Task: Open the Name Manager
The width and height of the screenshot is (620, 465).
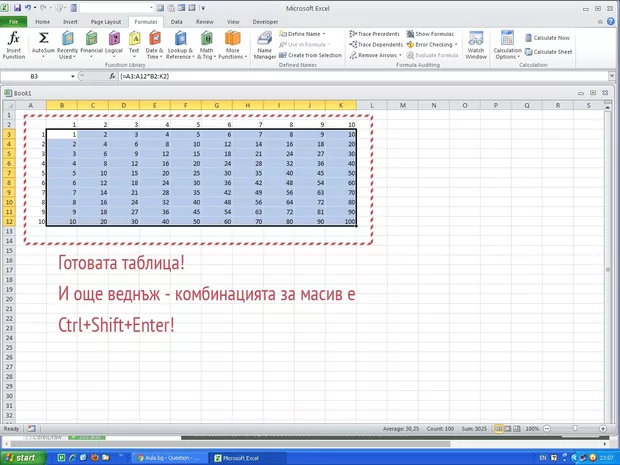Action: [x=265, y=45]
